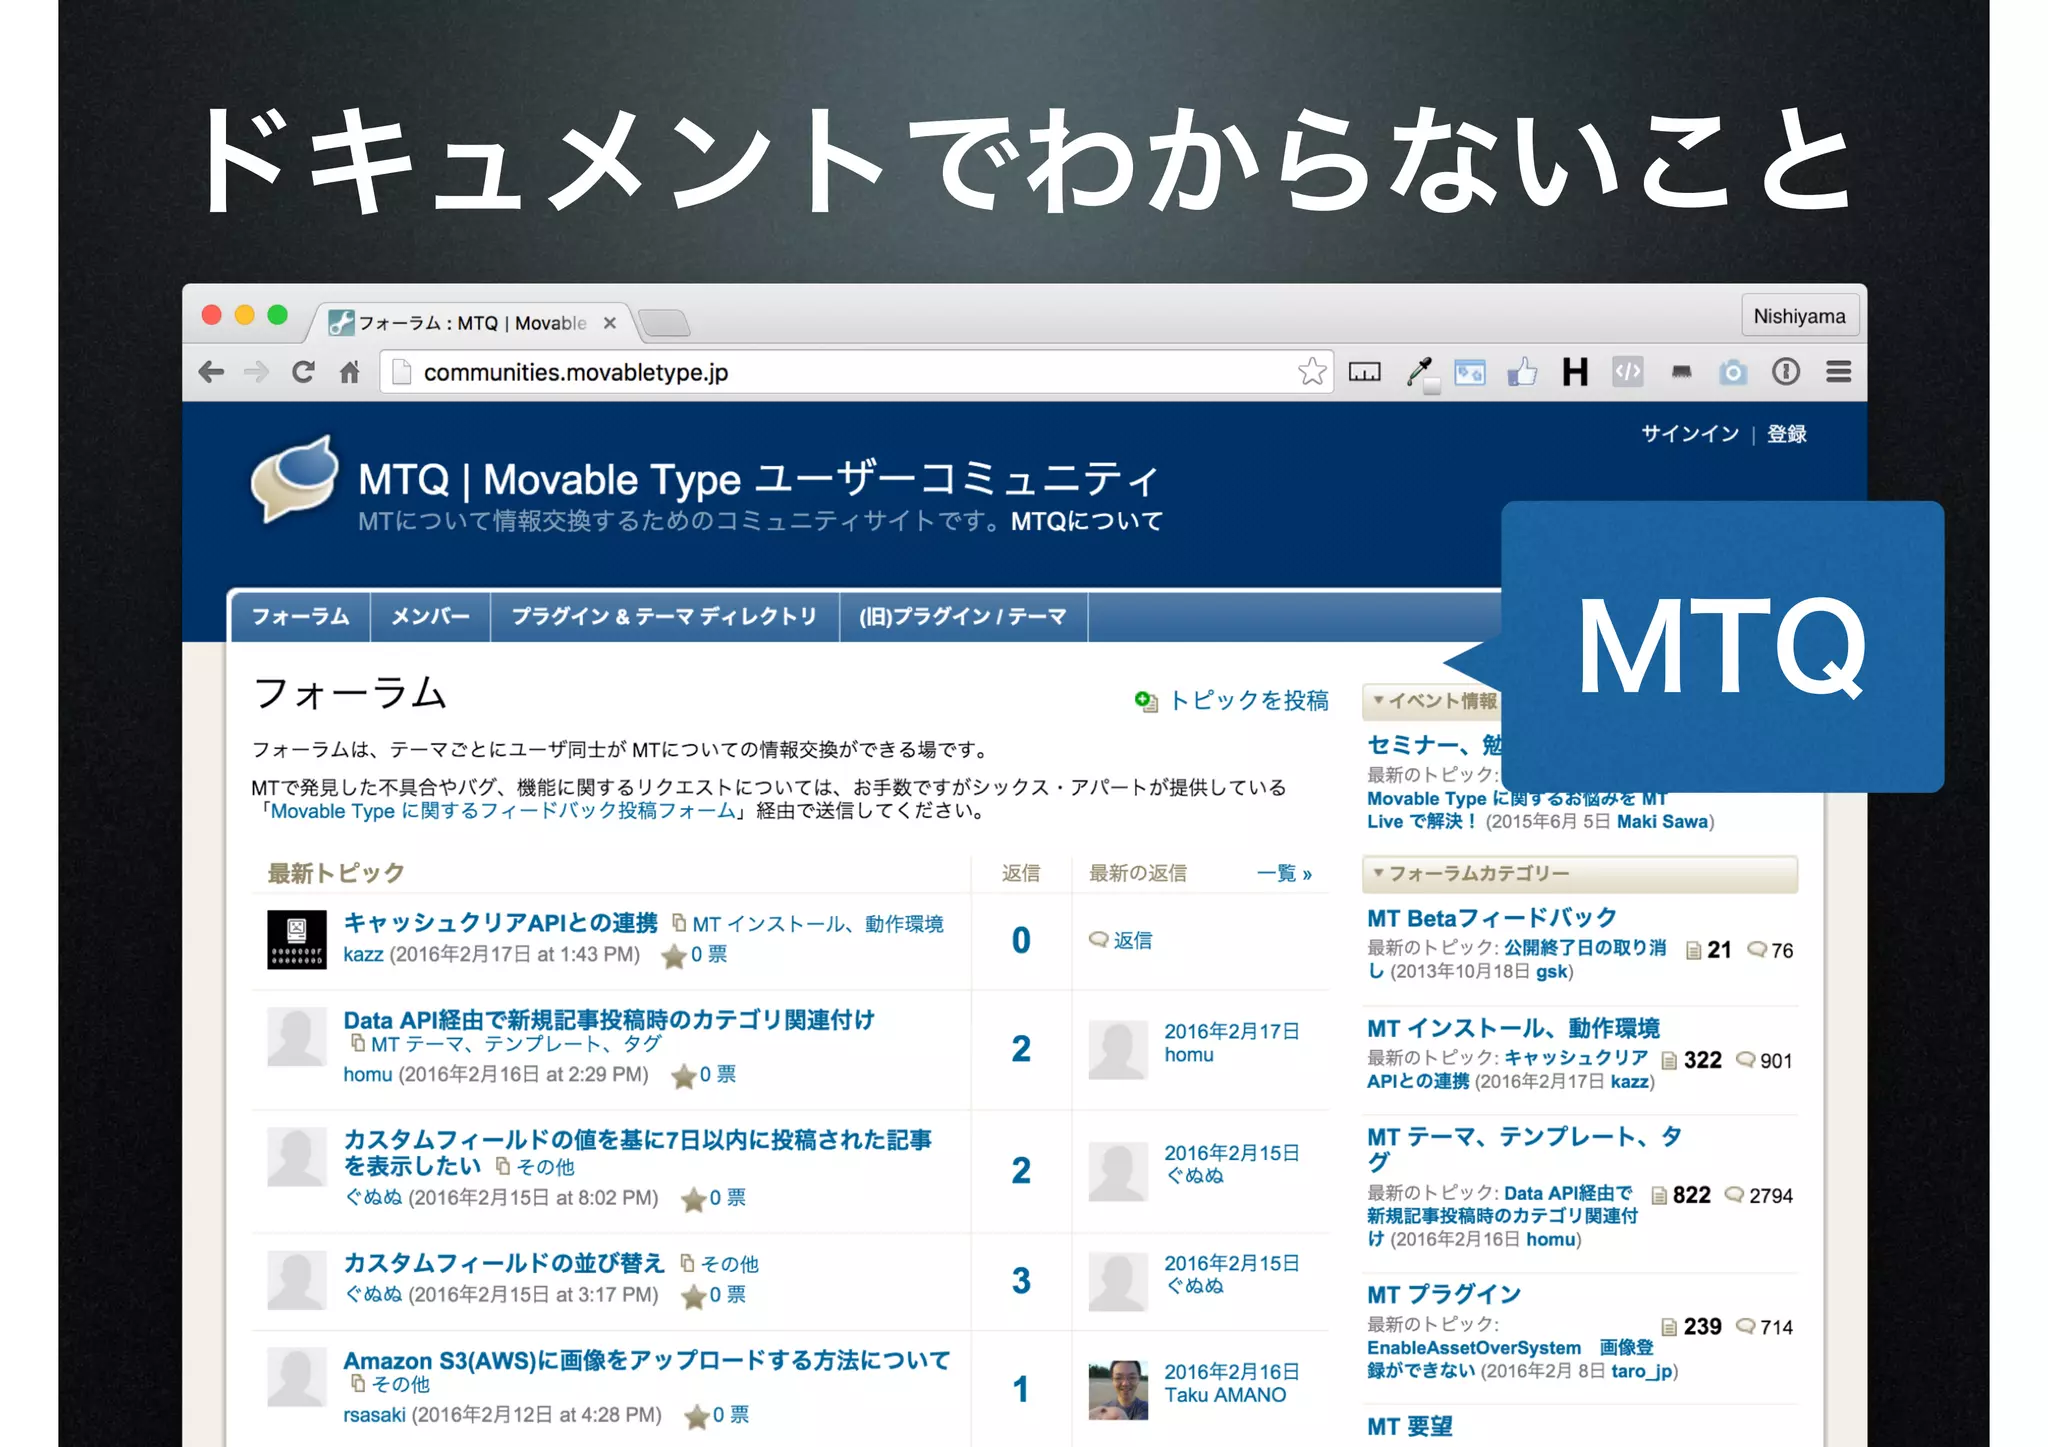
Task: Click the image extension icon
Action: (1470, 373)
